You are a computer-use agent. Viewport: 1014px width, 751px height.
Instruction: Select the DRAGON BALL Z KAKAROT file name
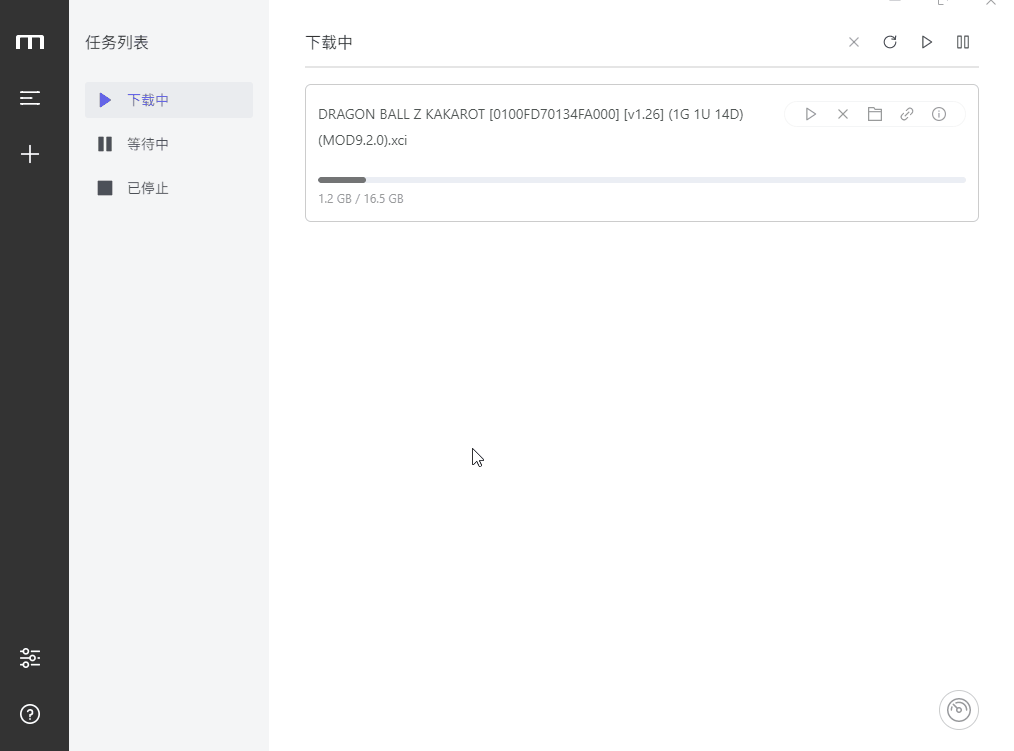point(530,127)
